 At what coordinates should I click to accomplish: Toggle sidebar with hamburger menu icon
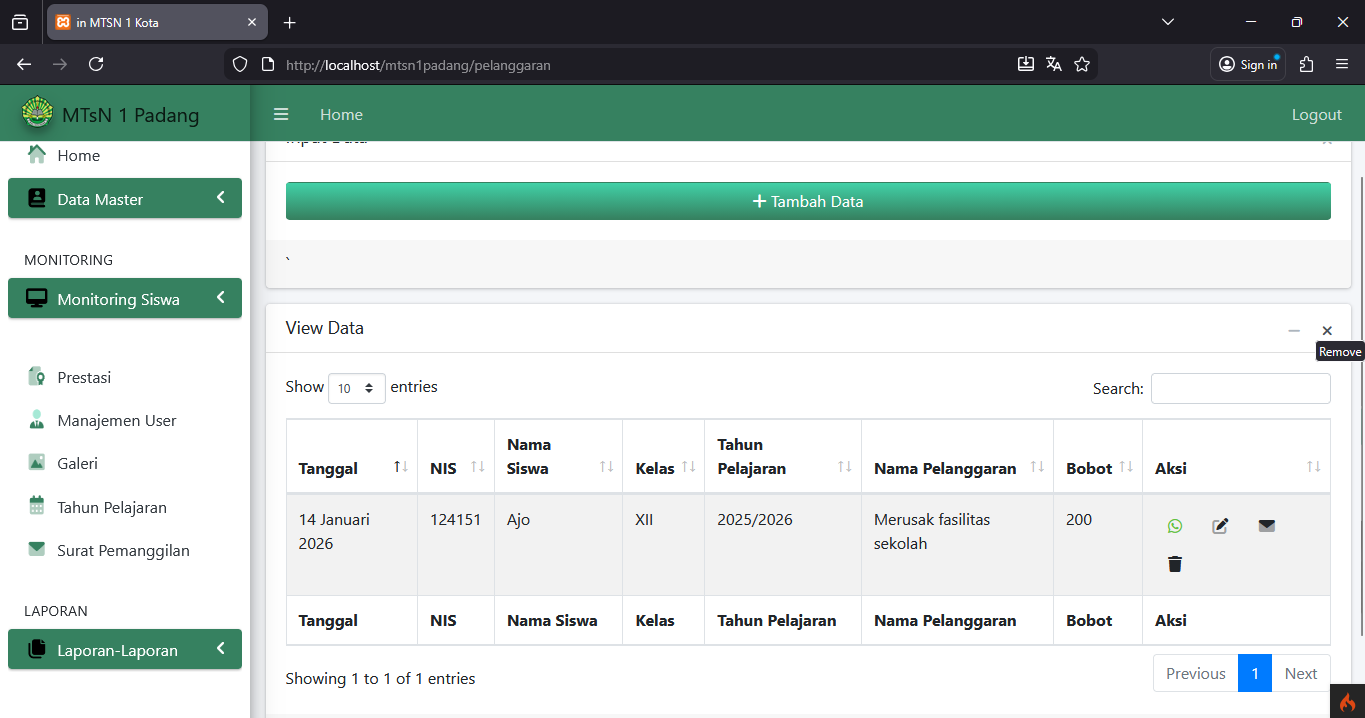[281, 114]
